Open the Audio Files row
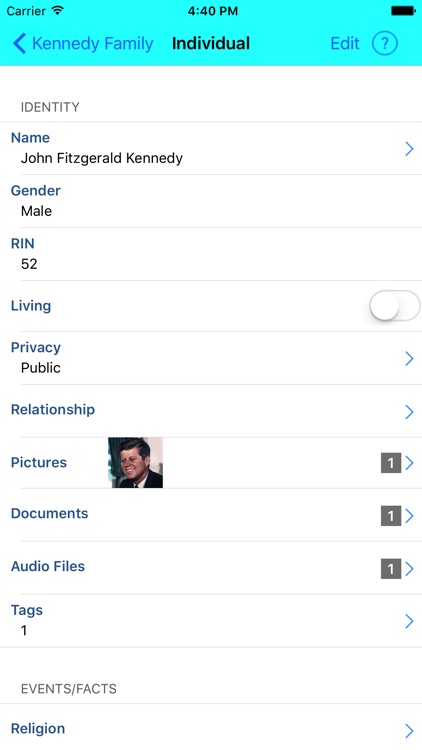 pyautogui.click(x=211, y=568)
